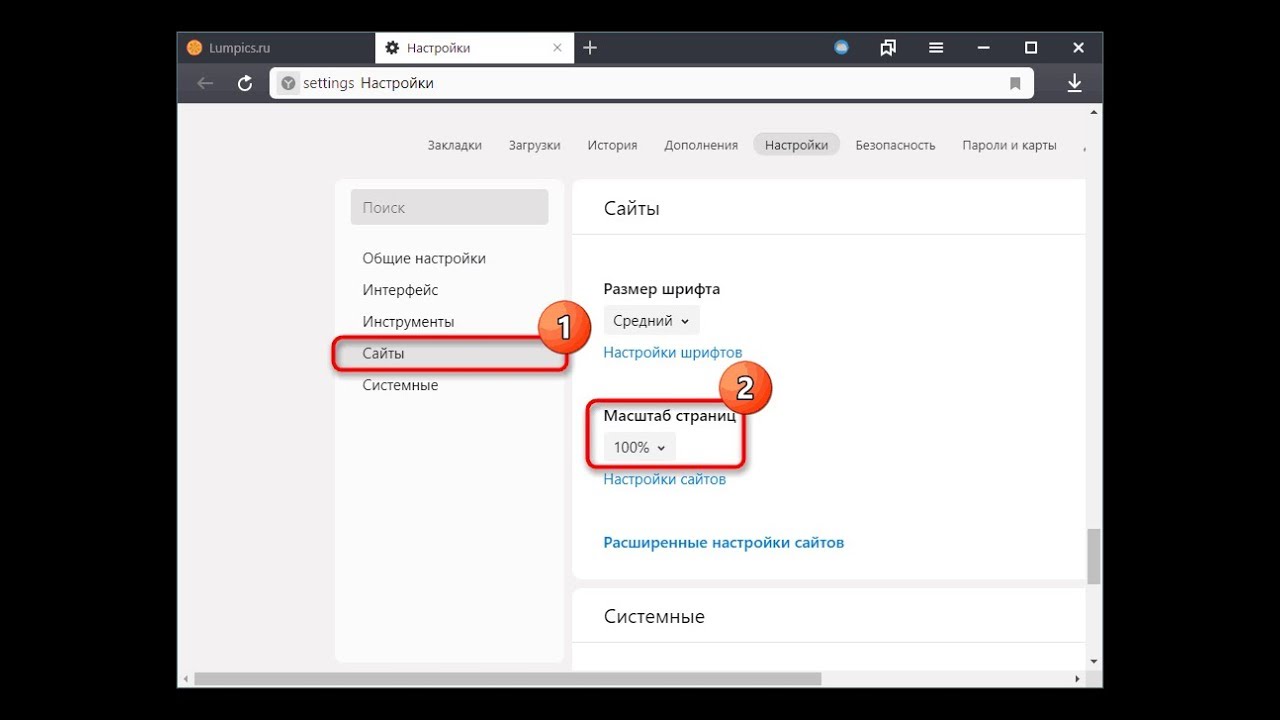Viewport: 1280px width, 720px height.
Task: Click the scroll right arrow
Action: [x=1077, y=679]
